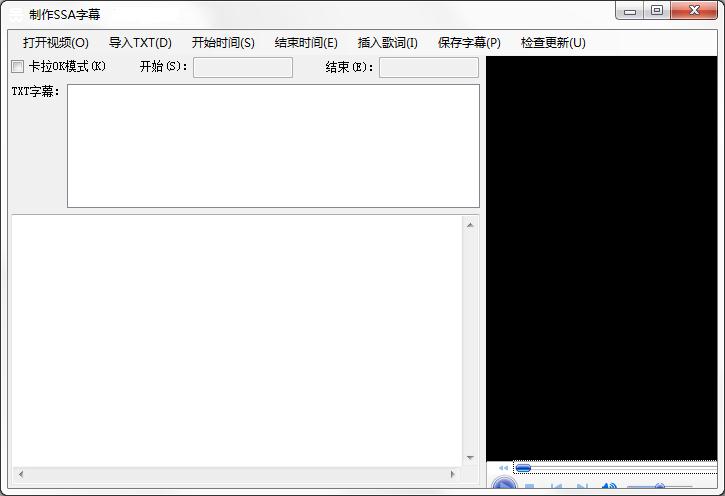
Task: Select 结束时间(E) in the menu bar
Action: click(x=306, y=43)
